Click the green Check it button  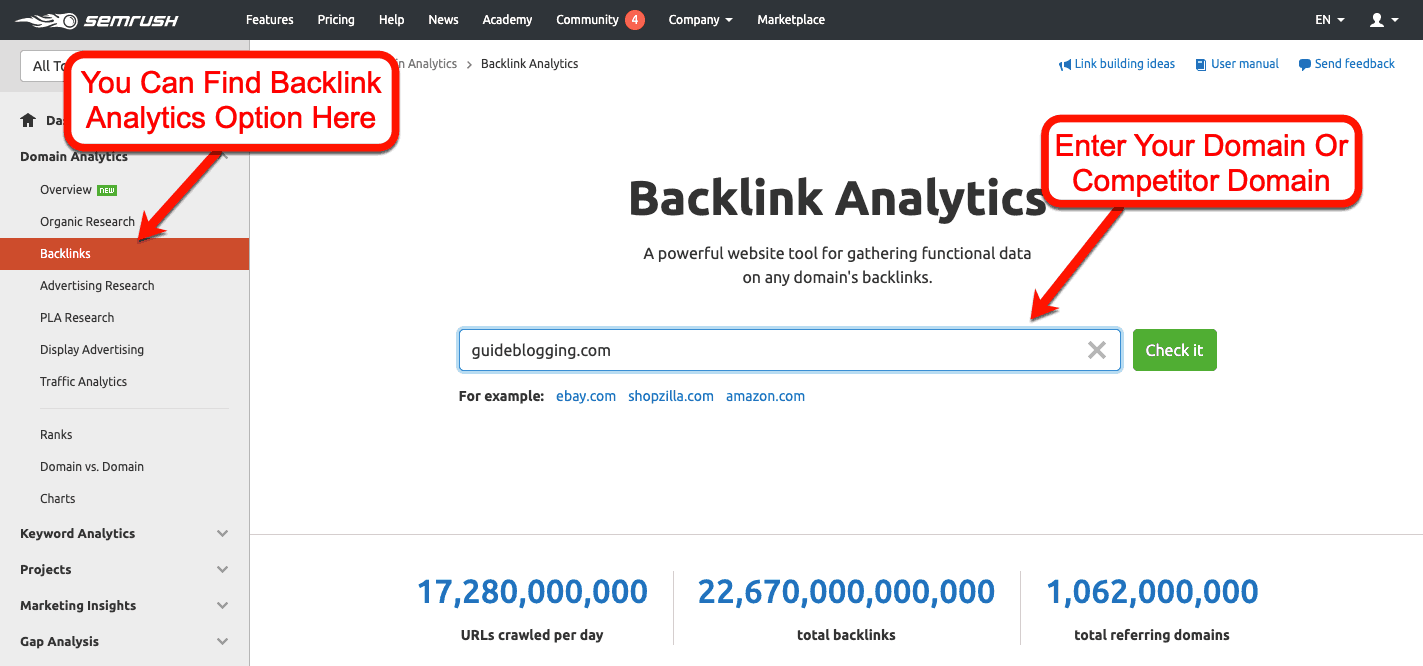1174,350
